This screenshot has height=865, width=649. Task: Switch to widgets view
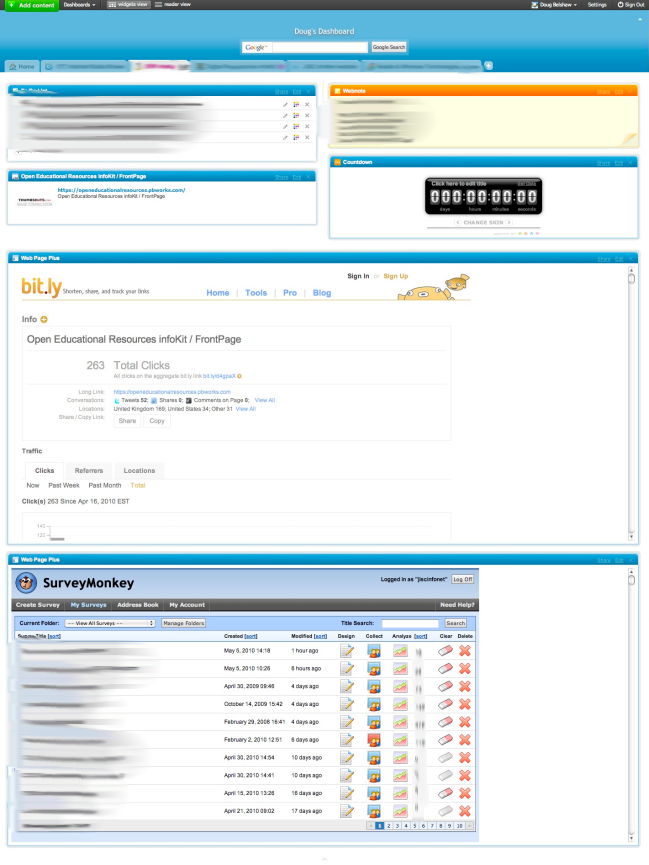pos(128,5)
